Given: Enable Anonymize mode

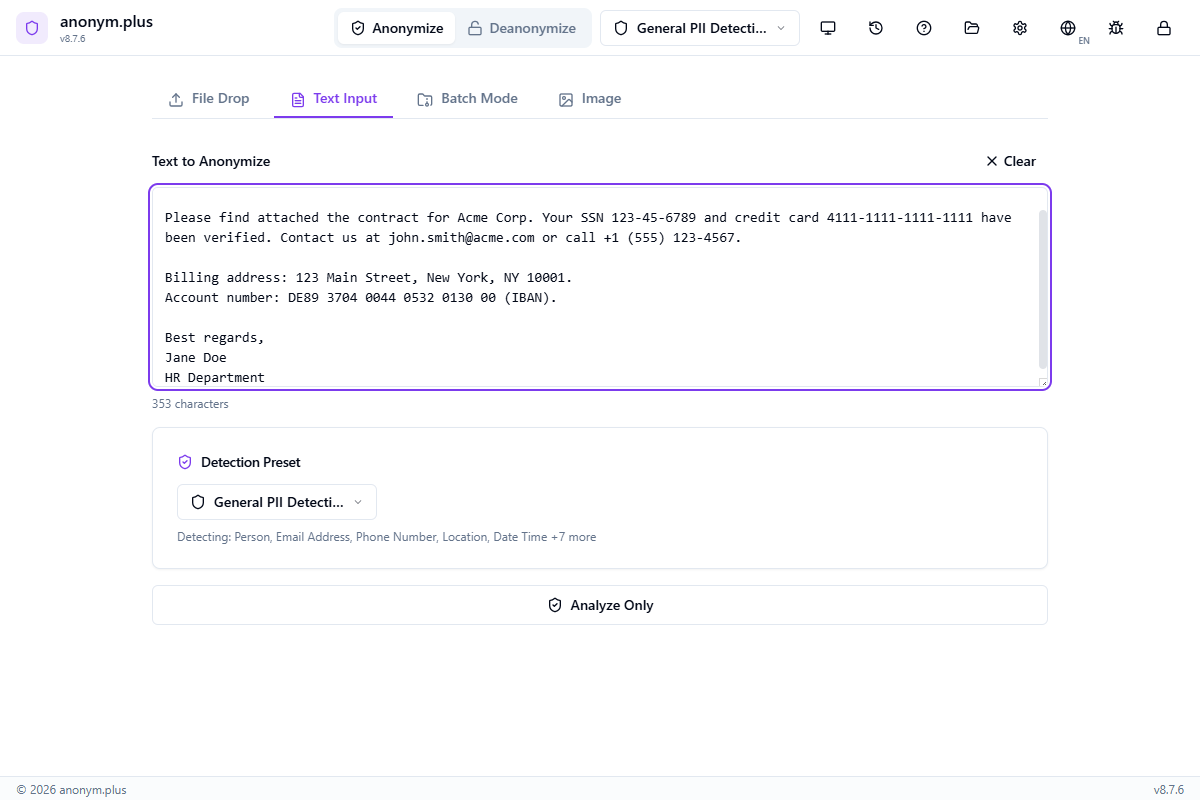Looking at the screenshot, I should (x=396, y=28).
